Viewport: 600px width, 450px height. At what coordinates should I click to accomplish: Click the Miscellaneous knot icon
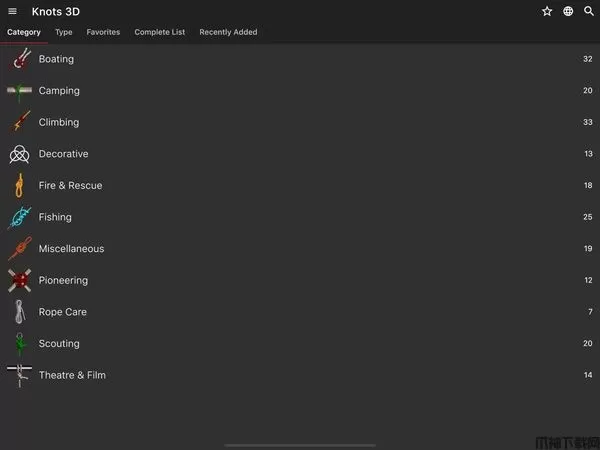(x=20, y=249)
